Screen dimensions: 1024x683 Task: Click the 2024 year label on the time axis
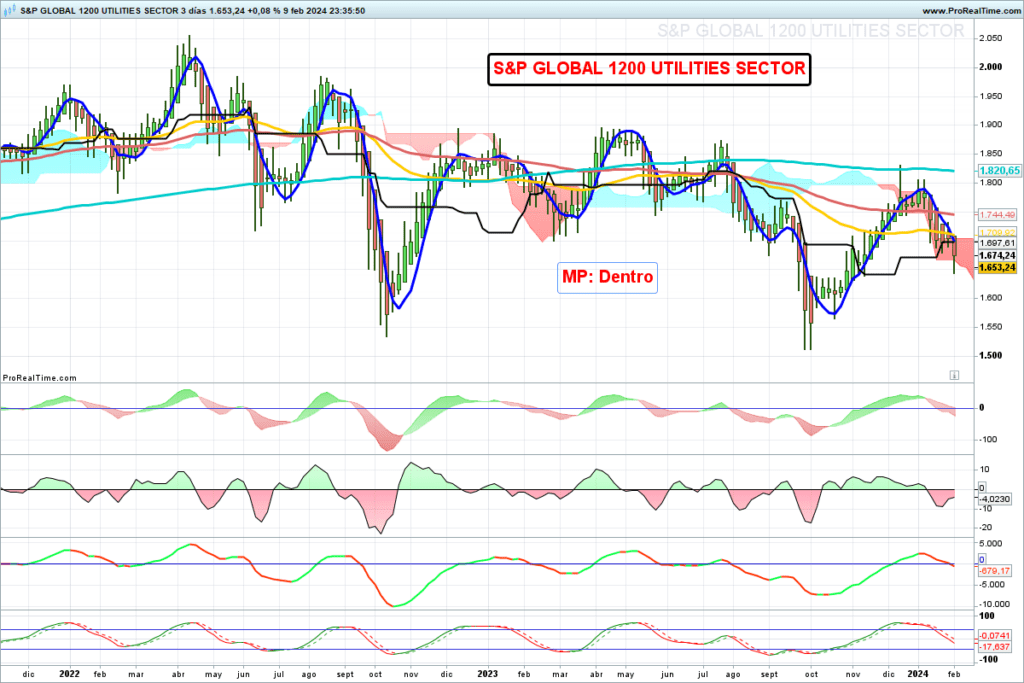coord(918,674)
